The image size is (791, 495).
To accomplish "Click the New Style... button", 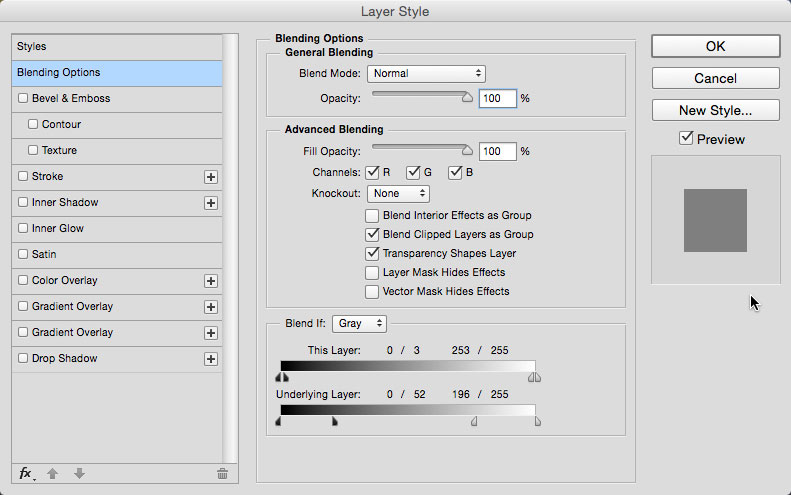I will [715, 111].
